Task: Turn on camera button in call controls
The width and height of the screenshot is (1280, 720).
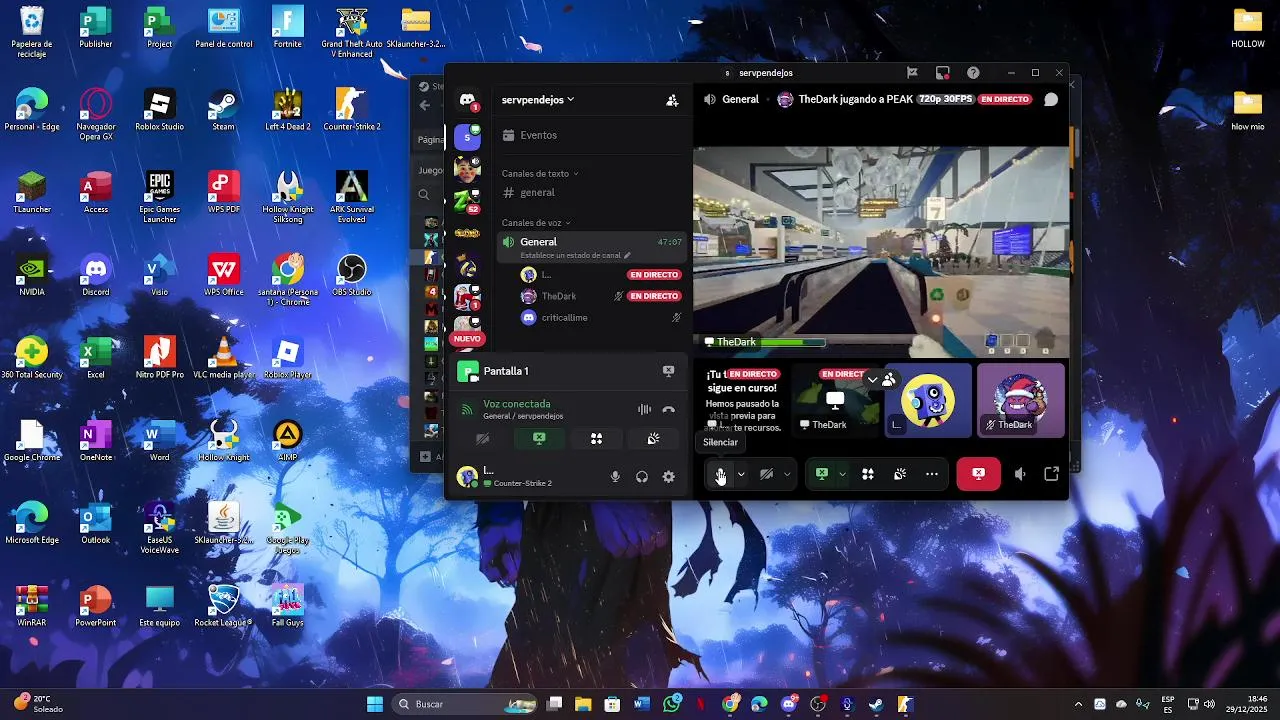Action: click(766, 474)
